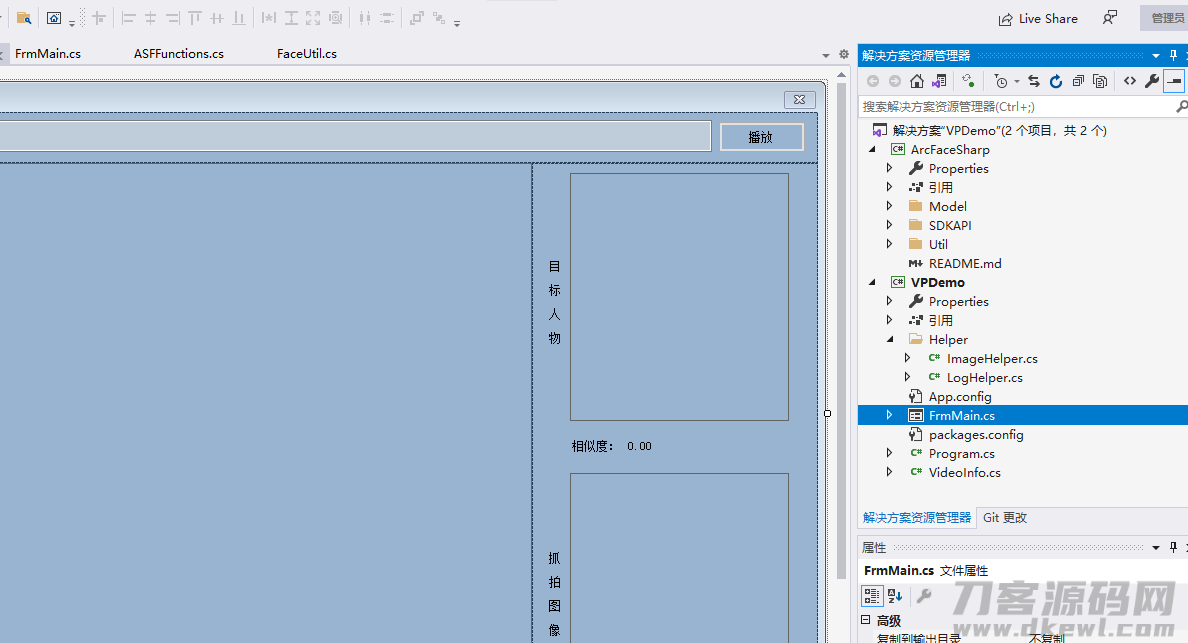Click the View Code icon
Viewport: 1188px width, 643px height.
[1130, 81]
